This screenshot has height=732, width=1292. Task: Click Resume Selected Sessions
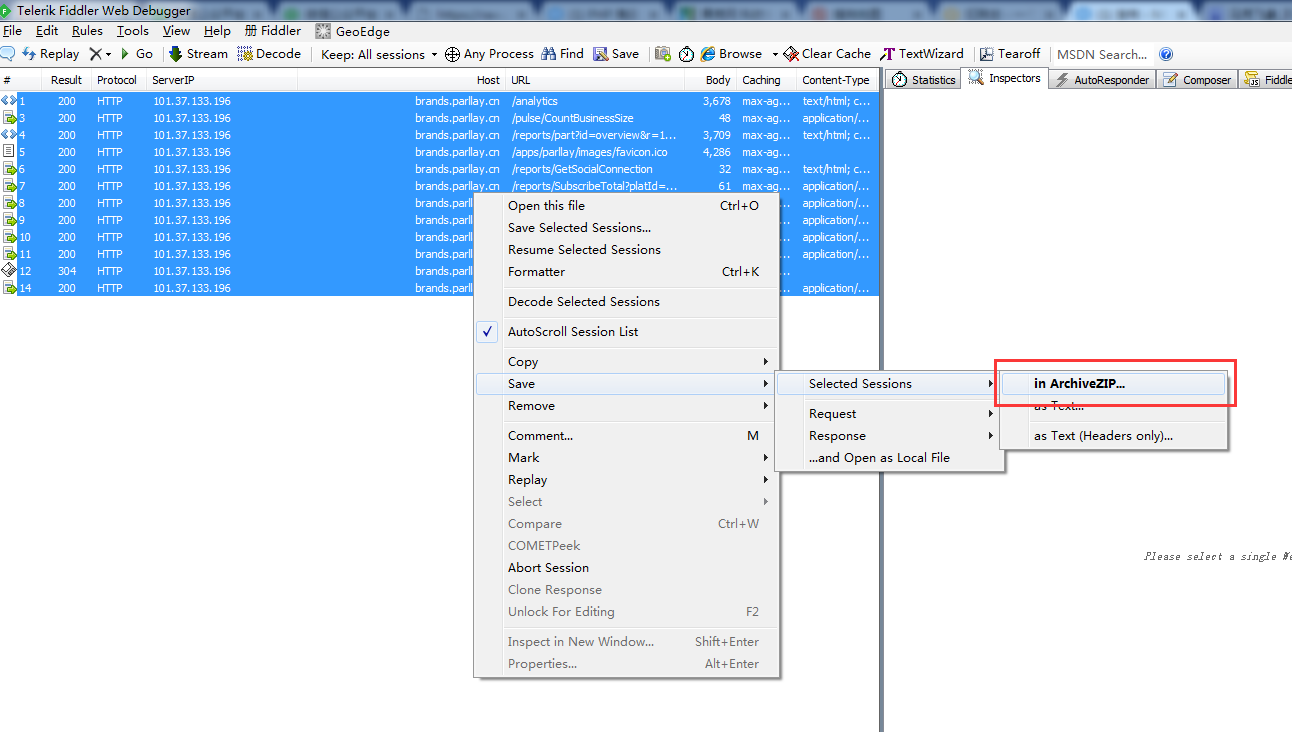click(x=626, y=250)
